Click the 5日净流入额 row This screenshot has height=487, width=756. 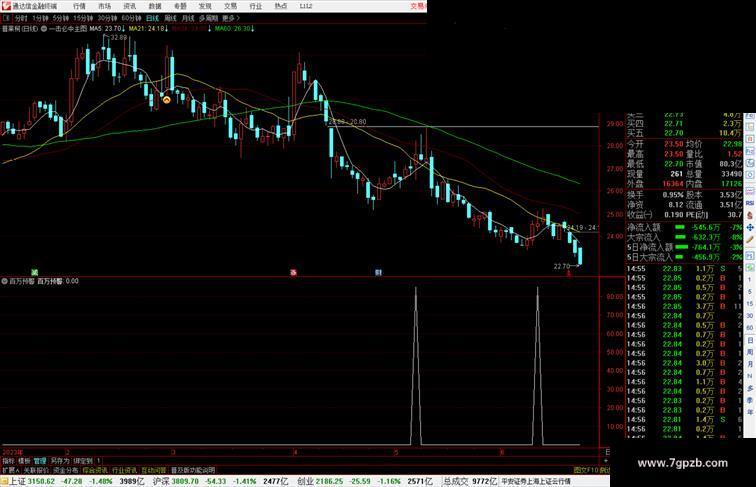tap(685, 247)
